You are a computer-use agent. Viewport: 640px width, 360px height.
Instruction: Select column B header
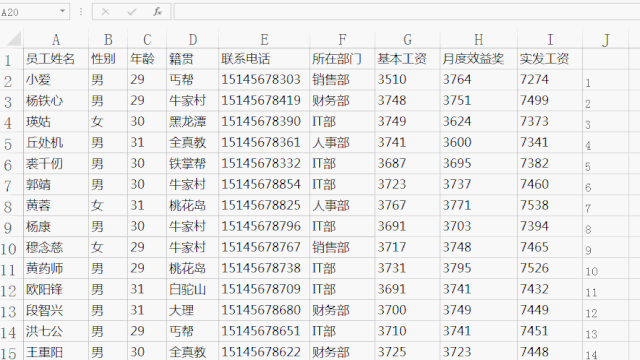(x=108, y=40)
